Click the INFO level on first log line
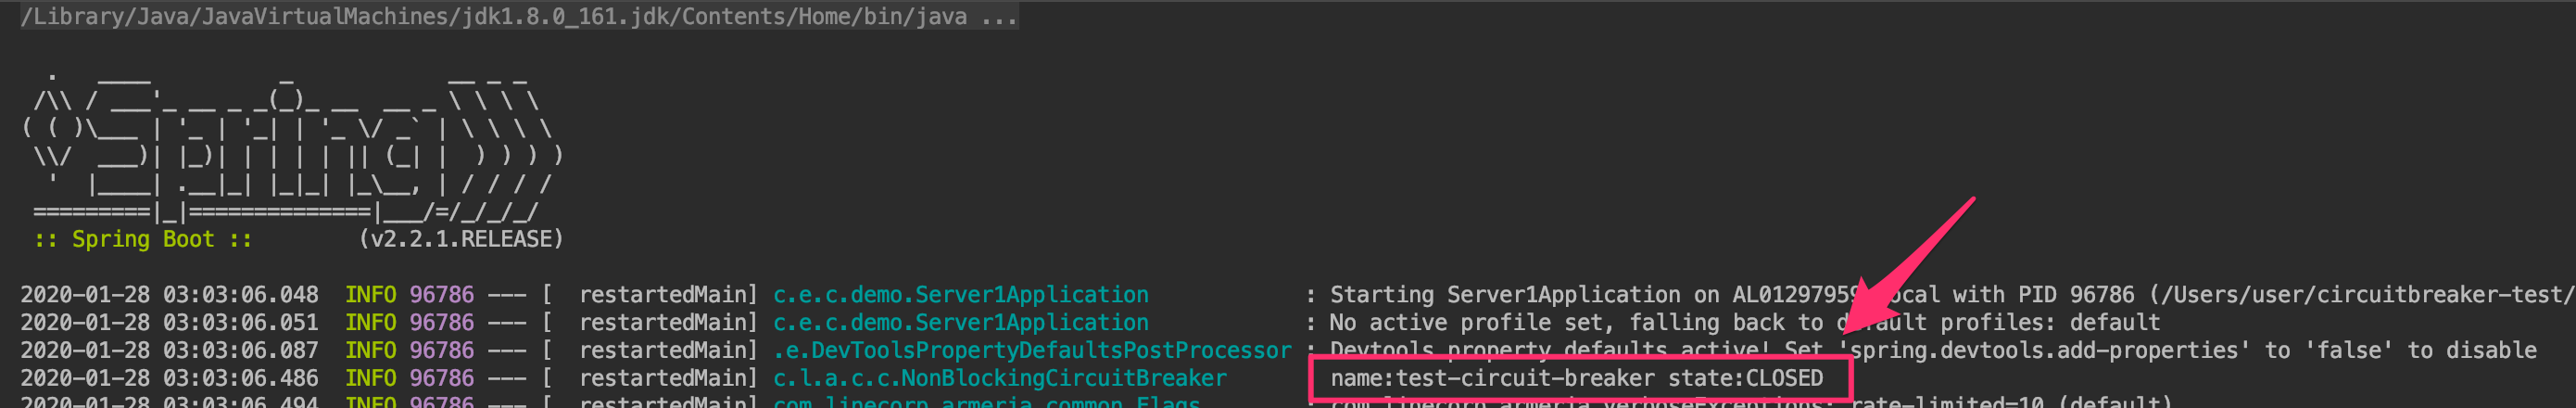Image resolution: width=2576 pixels, height=408 pixels. click(370, 295)
